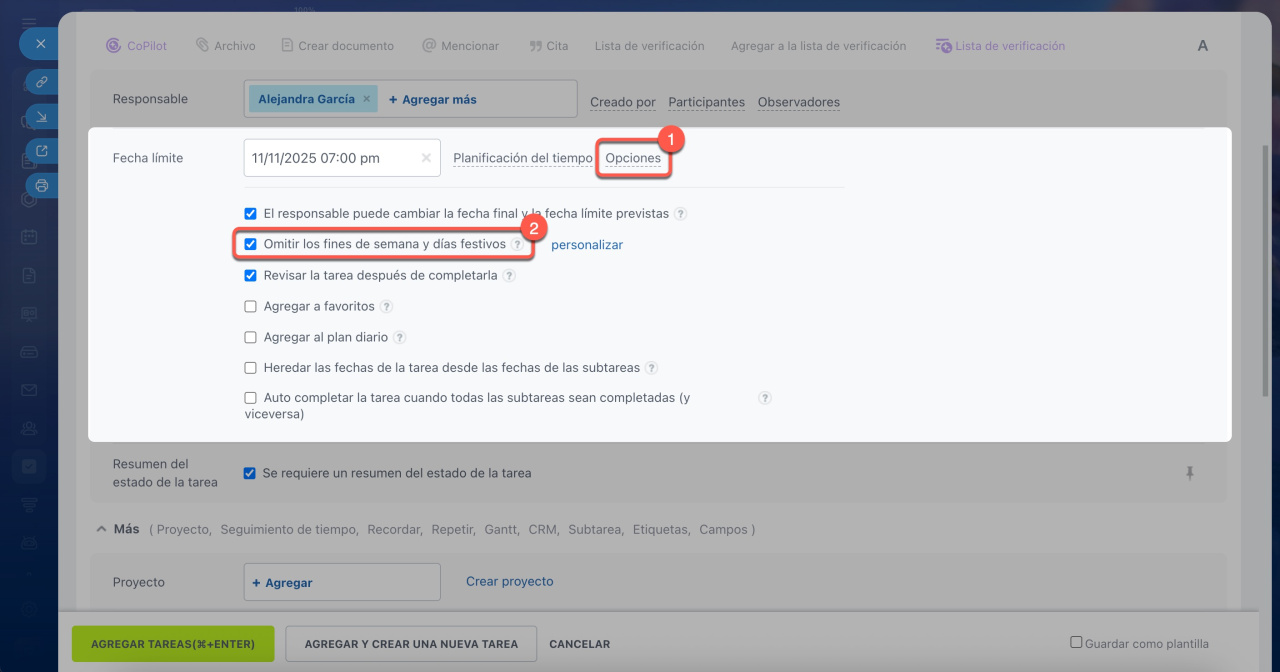Image resolution: width=1280 pixels, height=672 pixels.
Task: Enable the Agregar a favoritos checkbox
Action: click(x=251, y=306)
